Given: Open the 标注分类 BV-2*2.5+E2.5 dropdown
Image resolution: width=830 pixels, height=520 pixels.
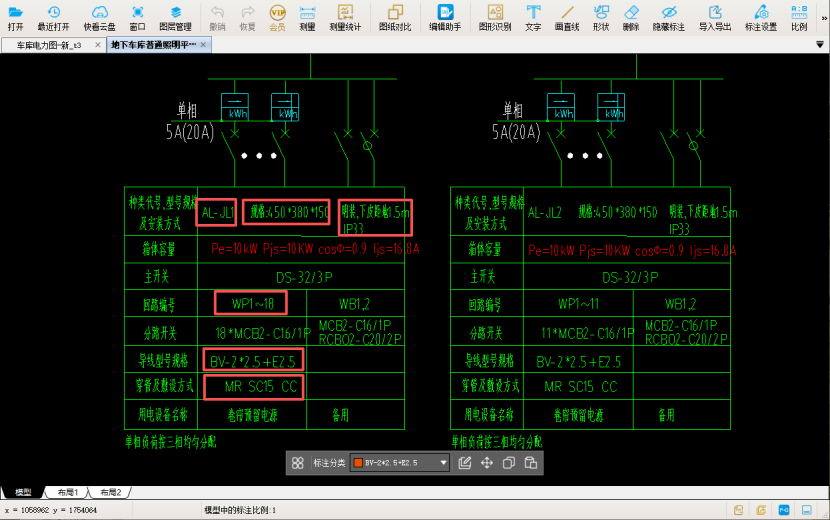Looking at the screenshot, I should pyautogui.click(x=400, y=463).
